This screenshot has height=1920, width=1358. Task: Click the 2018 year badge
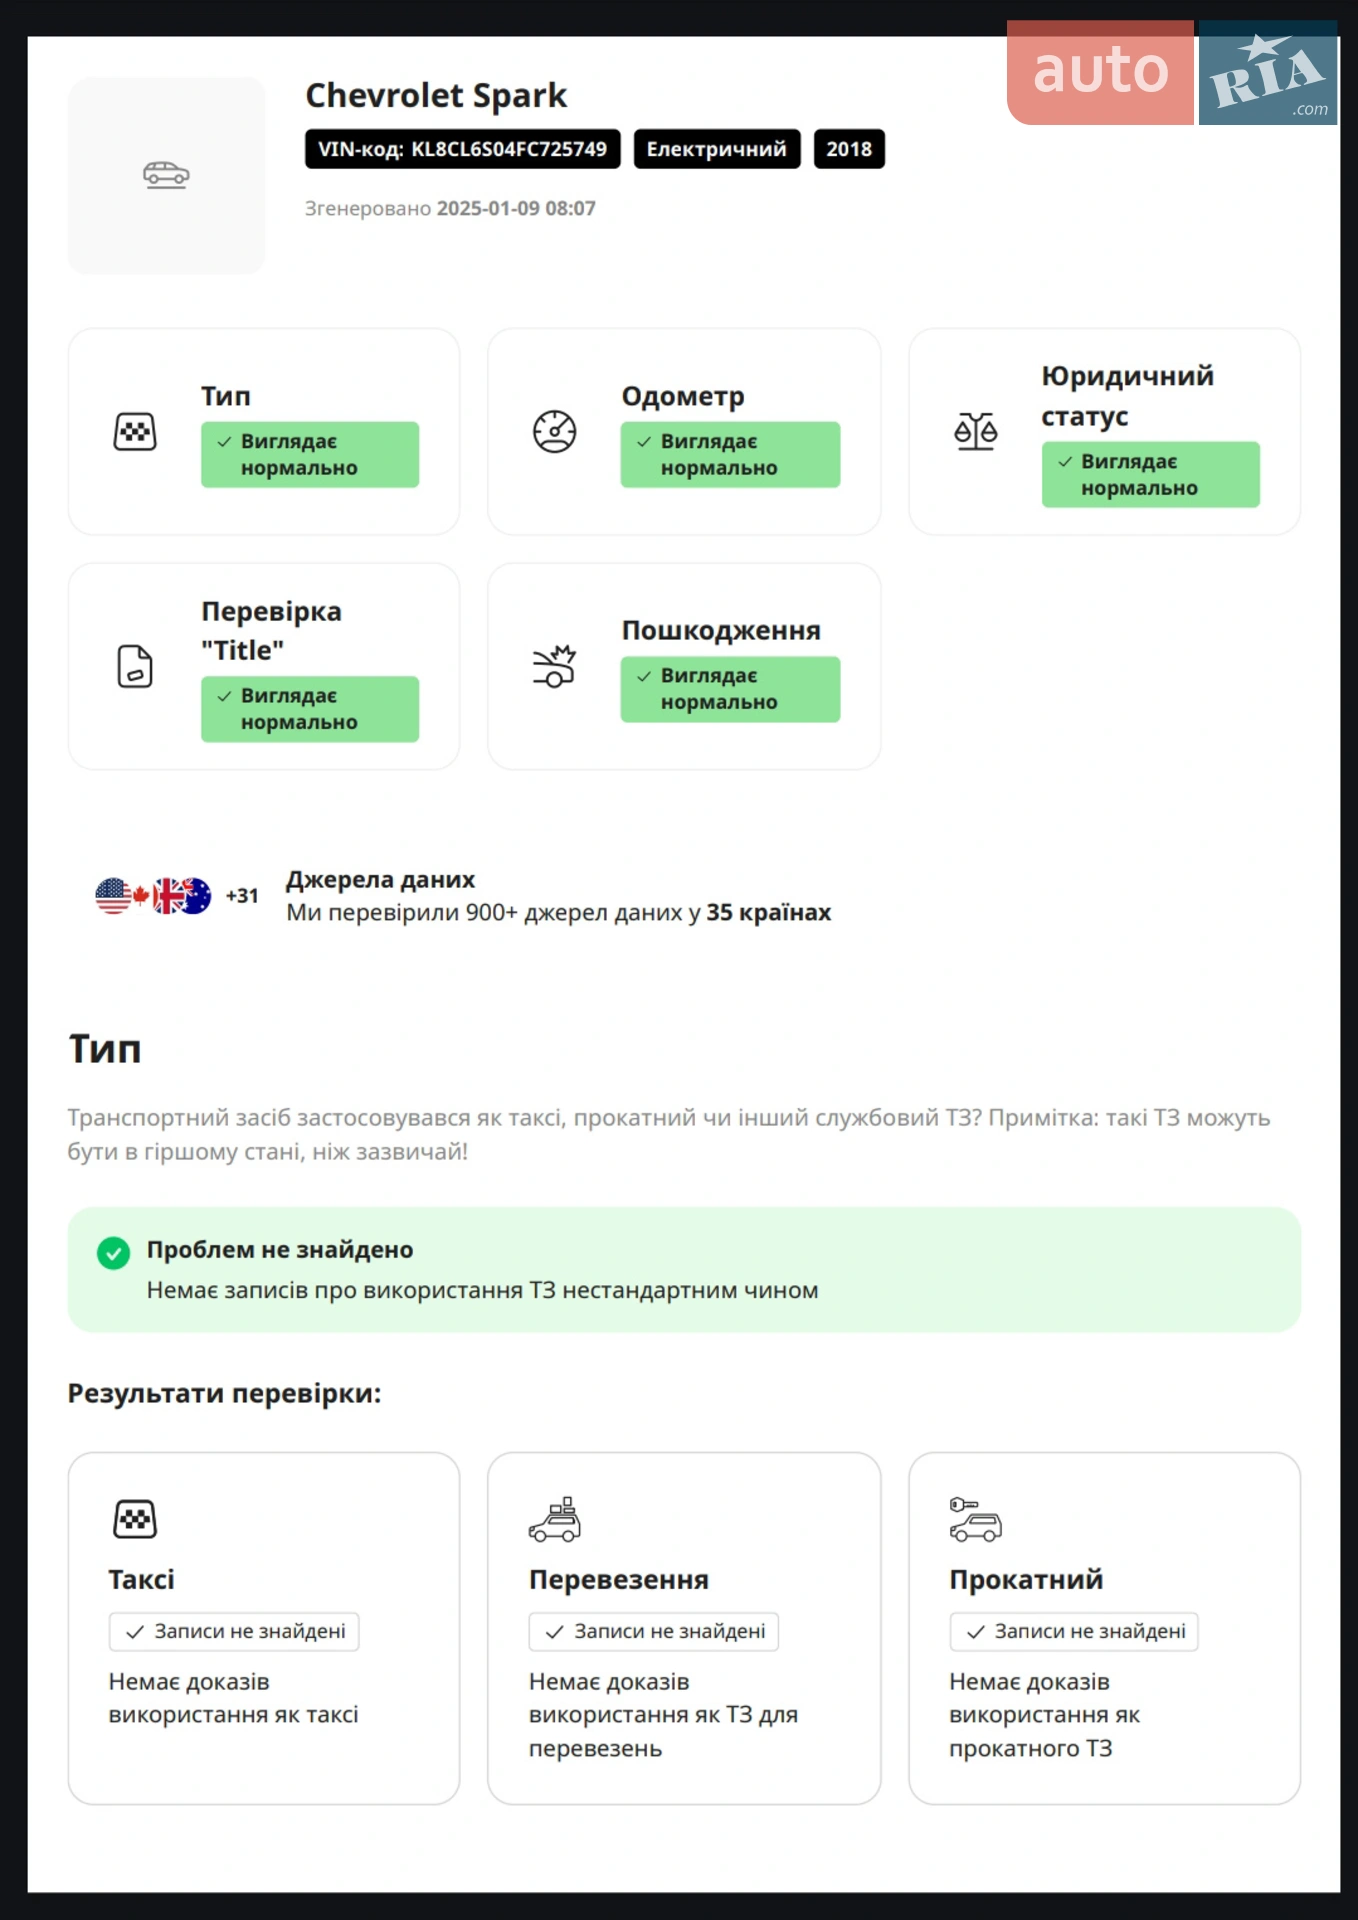pos(849,149)
